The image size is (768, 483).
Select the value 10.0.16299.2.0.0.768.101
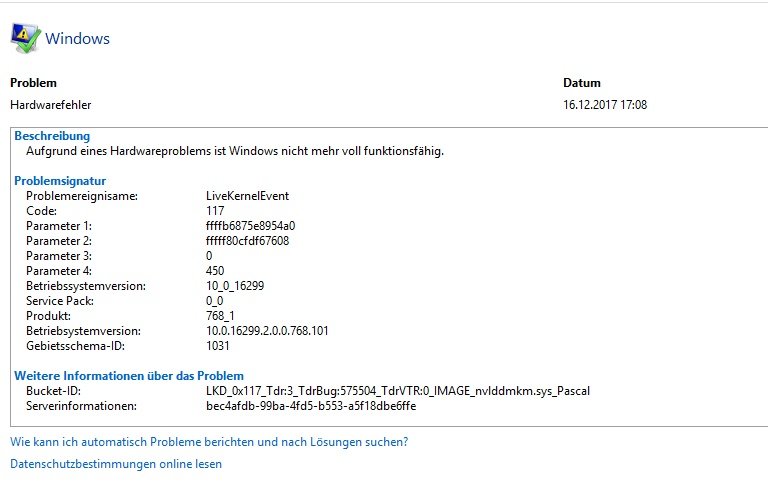coord(267,331)
